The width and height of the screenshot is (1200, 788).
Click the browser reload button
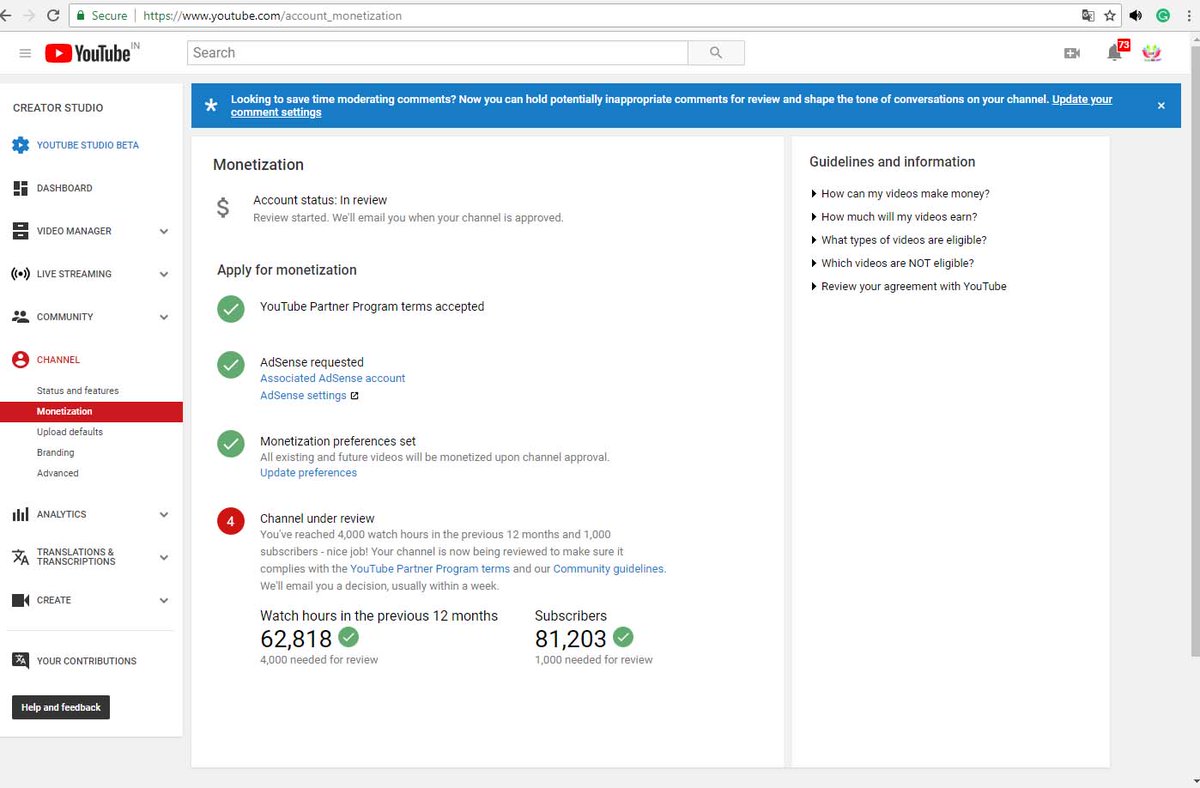(x=52, y=16)
